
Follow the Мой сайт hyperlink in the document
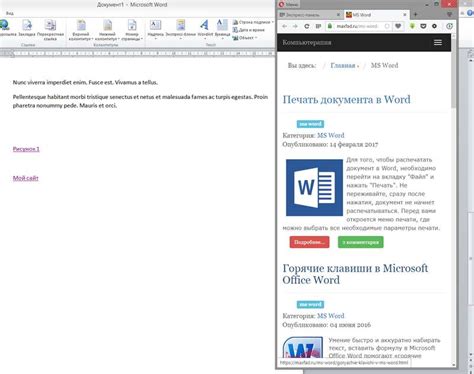click(x=26, y=178)
